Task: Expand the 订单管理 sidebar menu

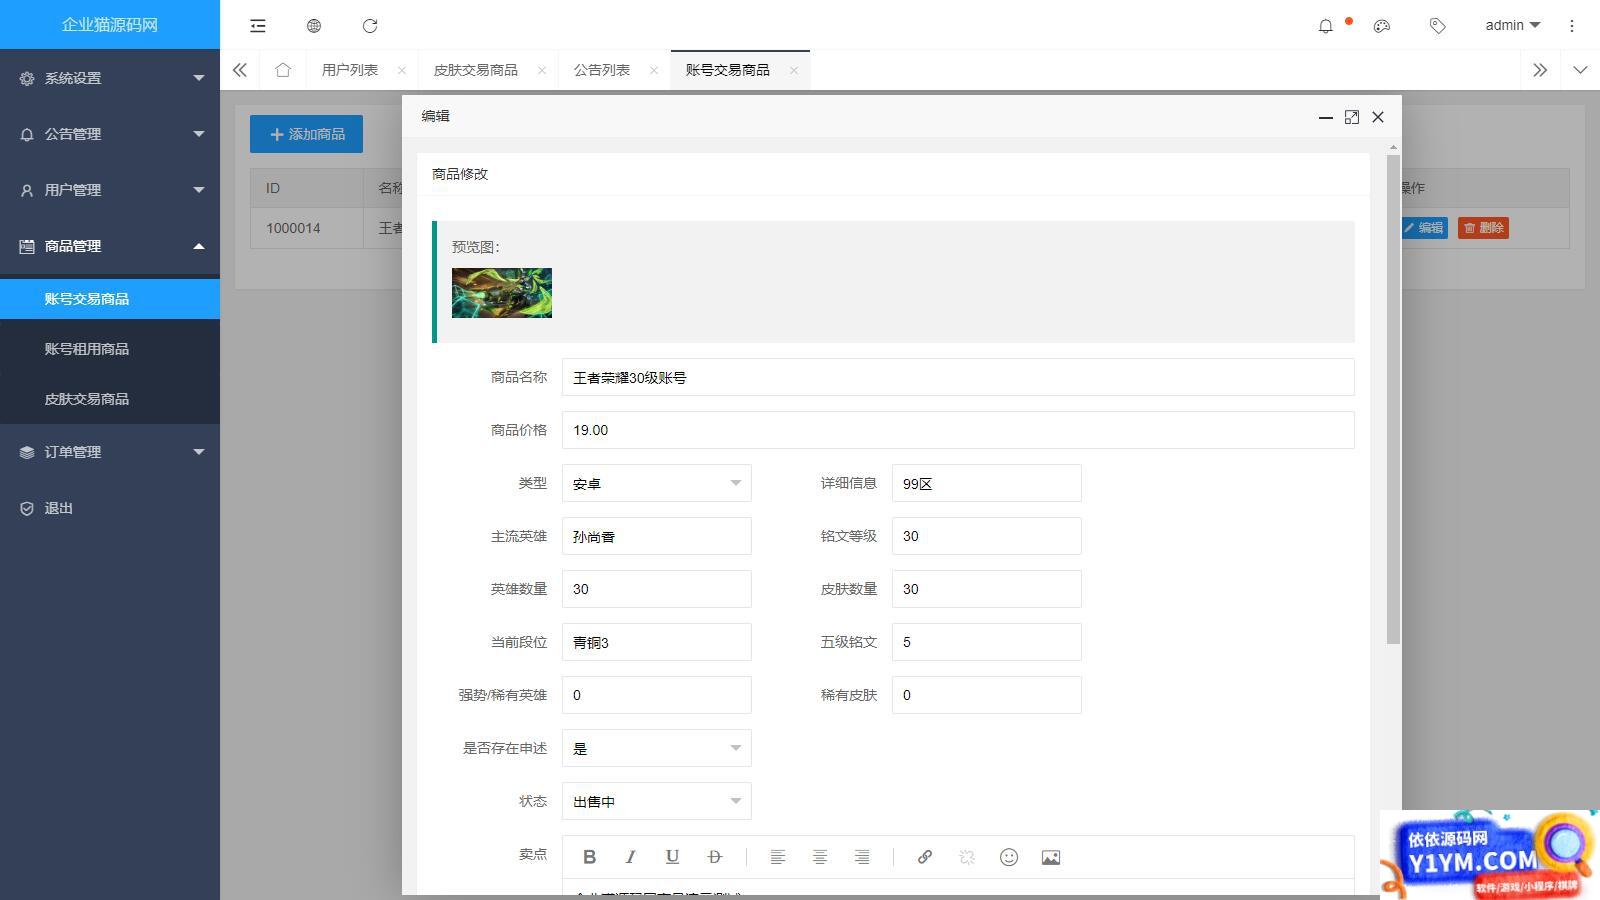Action: pyautogui.click(x=110, y=452)
